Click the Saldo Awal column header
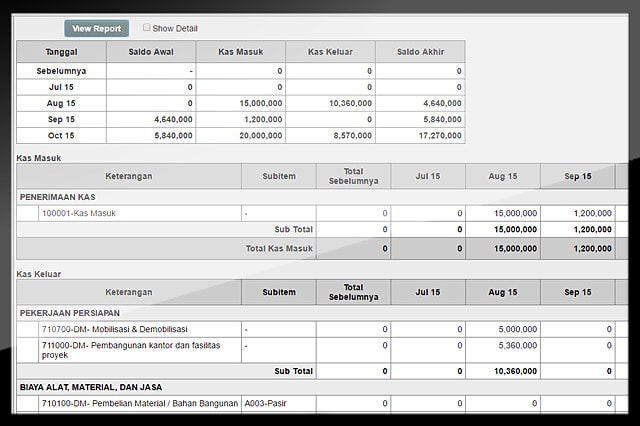The image size is (640, 426). point(151,52)
